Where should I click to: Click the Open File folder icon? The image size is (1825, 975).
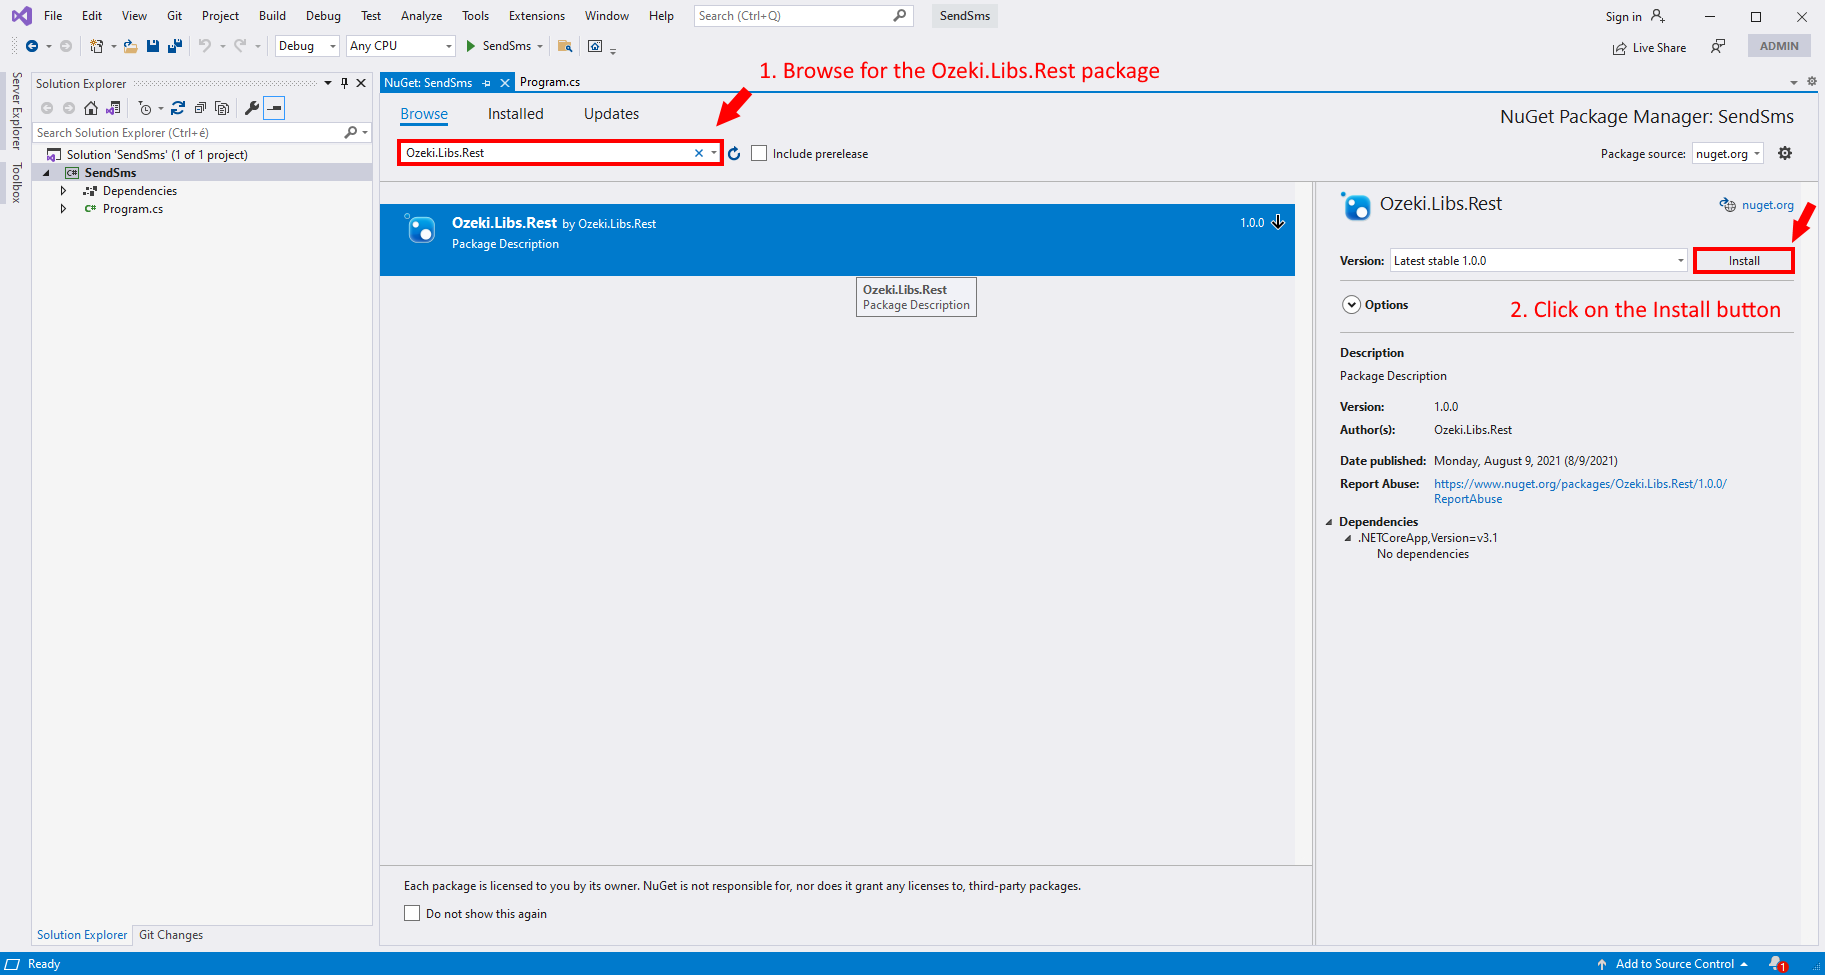[130, 46]
